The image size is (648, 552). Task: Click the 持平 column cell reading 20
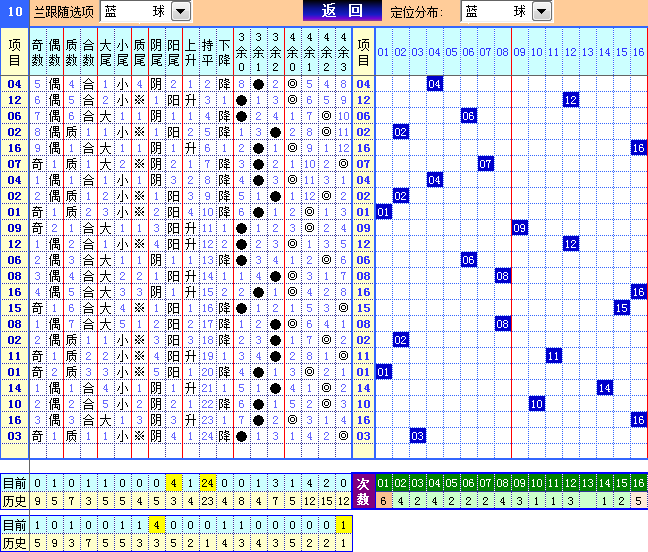pos(207,372)
